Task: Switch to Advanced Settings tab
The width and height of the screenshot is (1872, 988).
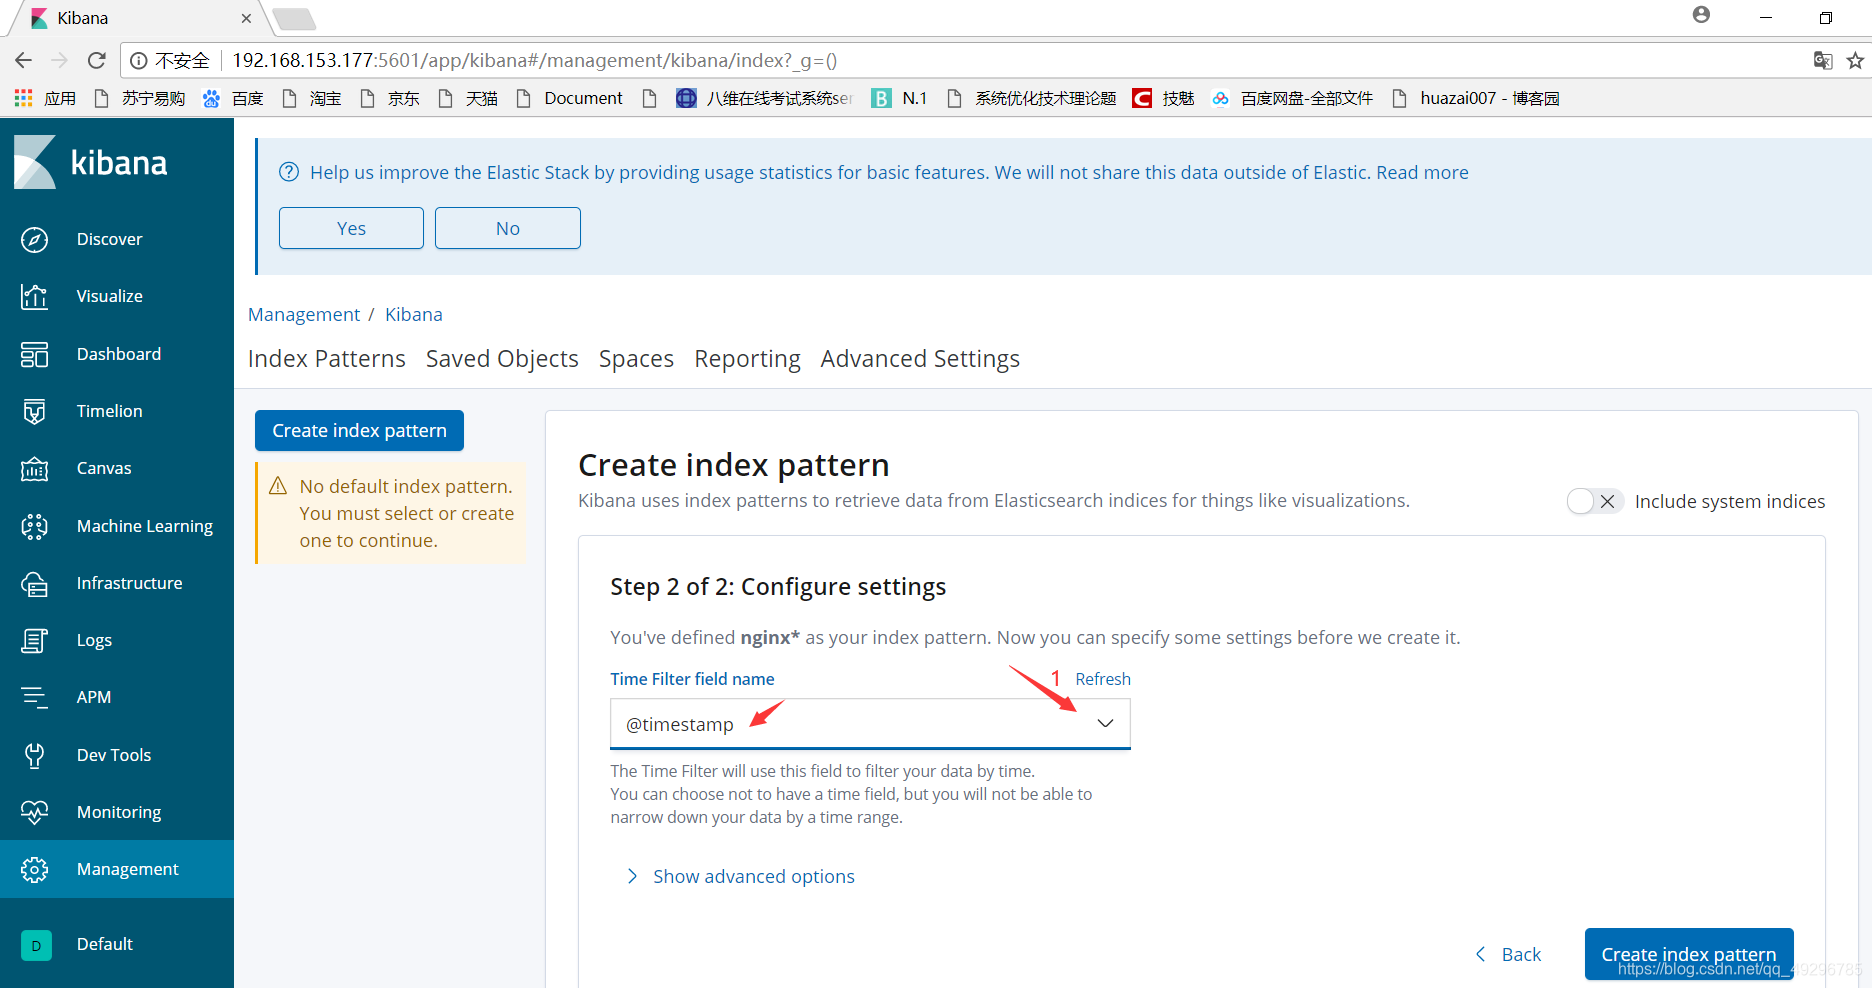Action: click(x=920, y=359)
